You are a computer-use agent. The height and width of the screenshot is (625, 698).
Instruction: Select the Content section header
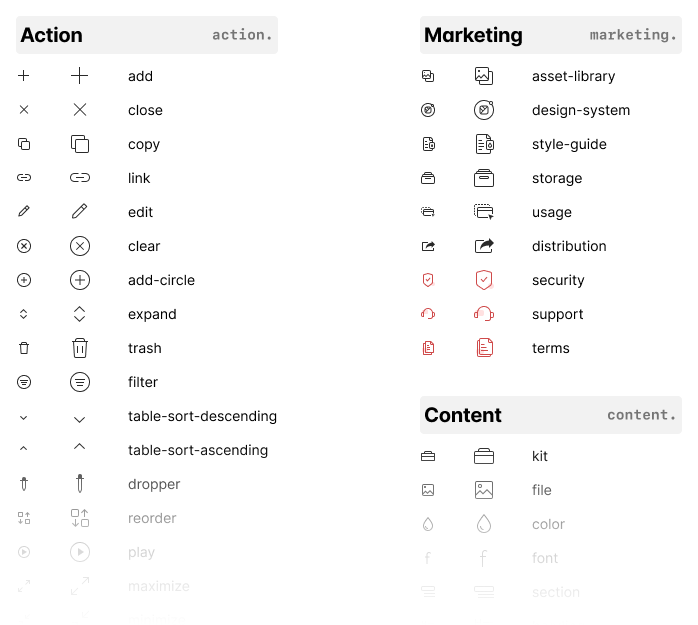tap(463, 415)
